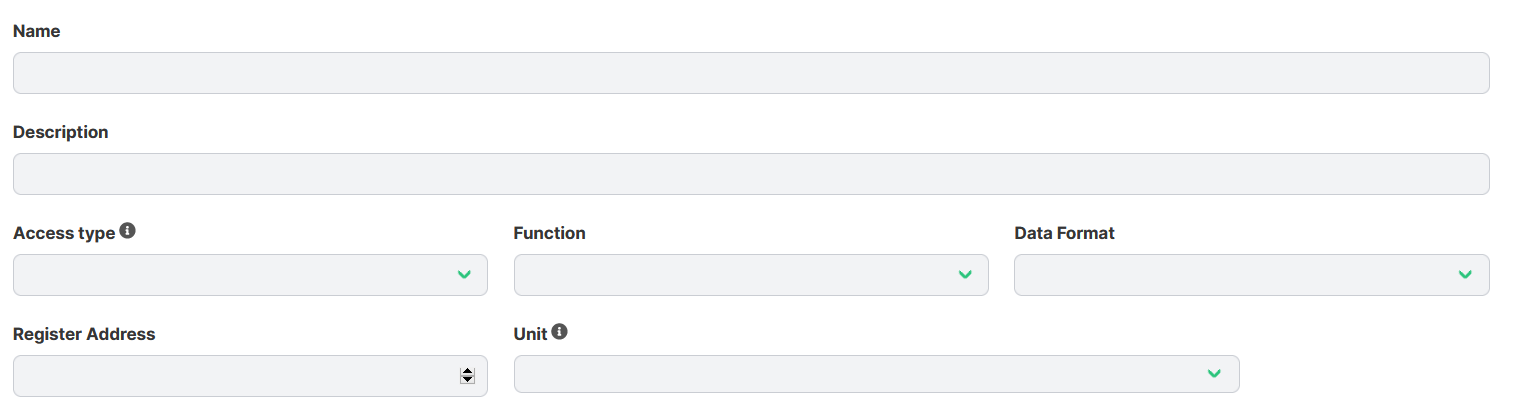Screen dimensions: 1524x405
Task: Click the green chevron in Data Format box
Action: click(1465, 275)
